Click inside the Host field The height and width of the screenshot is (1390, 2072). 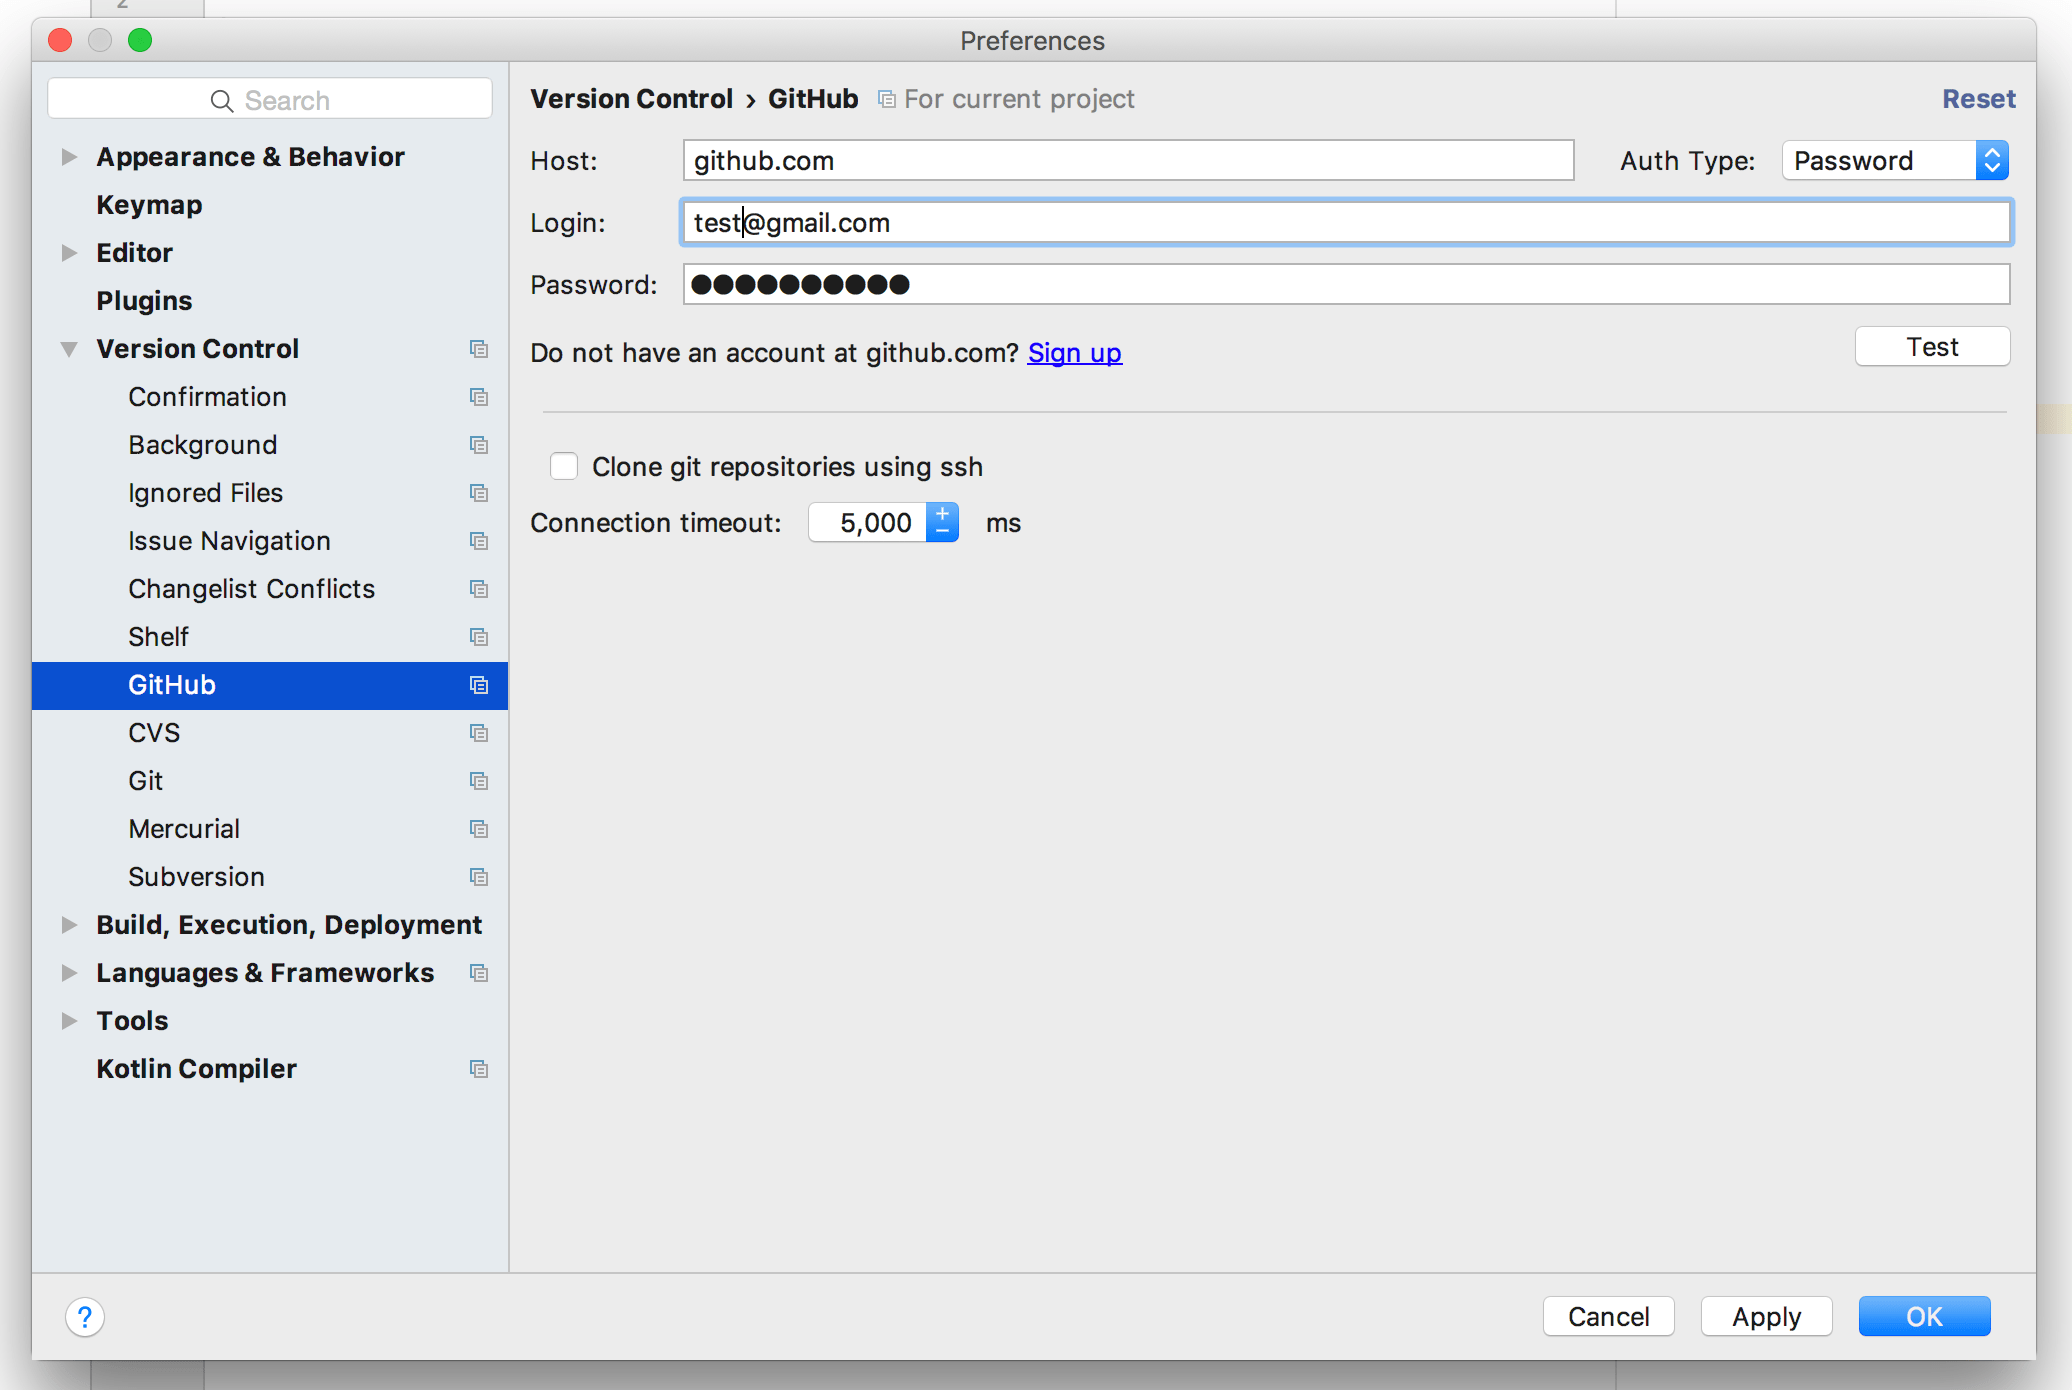pyautogui.click(x=1120, y=160)
